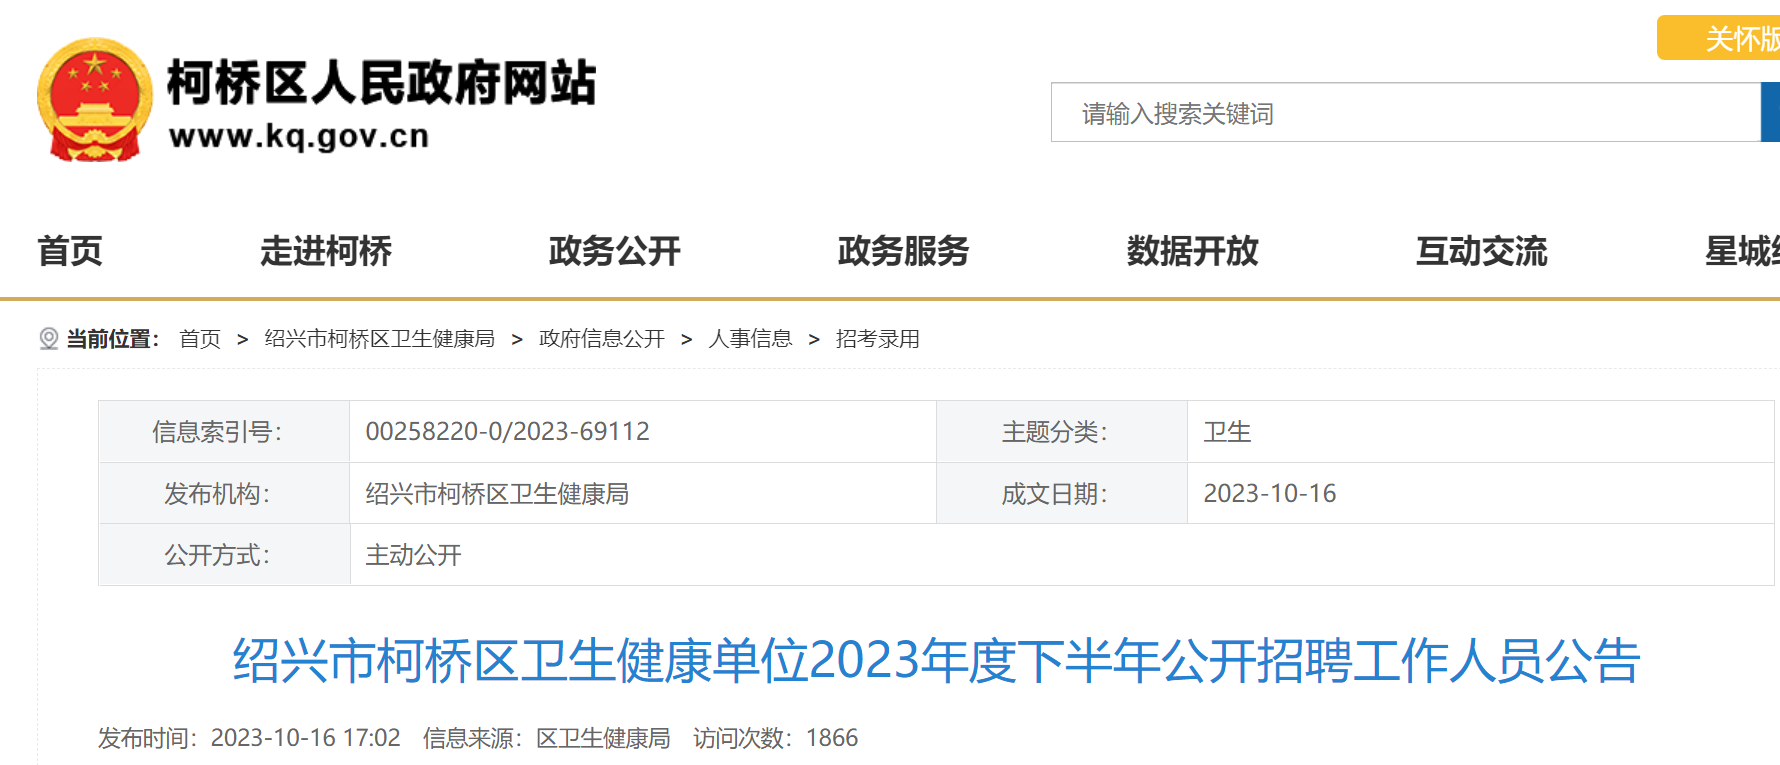Image resolution: width=1780 pixels, height=765 pixels.
Task: Click the 成文日期 value 2023-10-16
Action: click(x=1270, y=494)
